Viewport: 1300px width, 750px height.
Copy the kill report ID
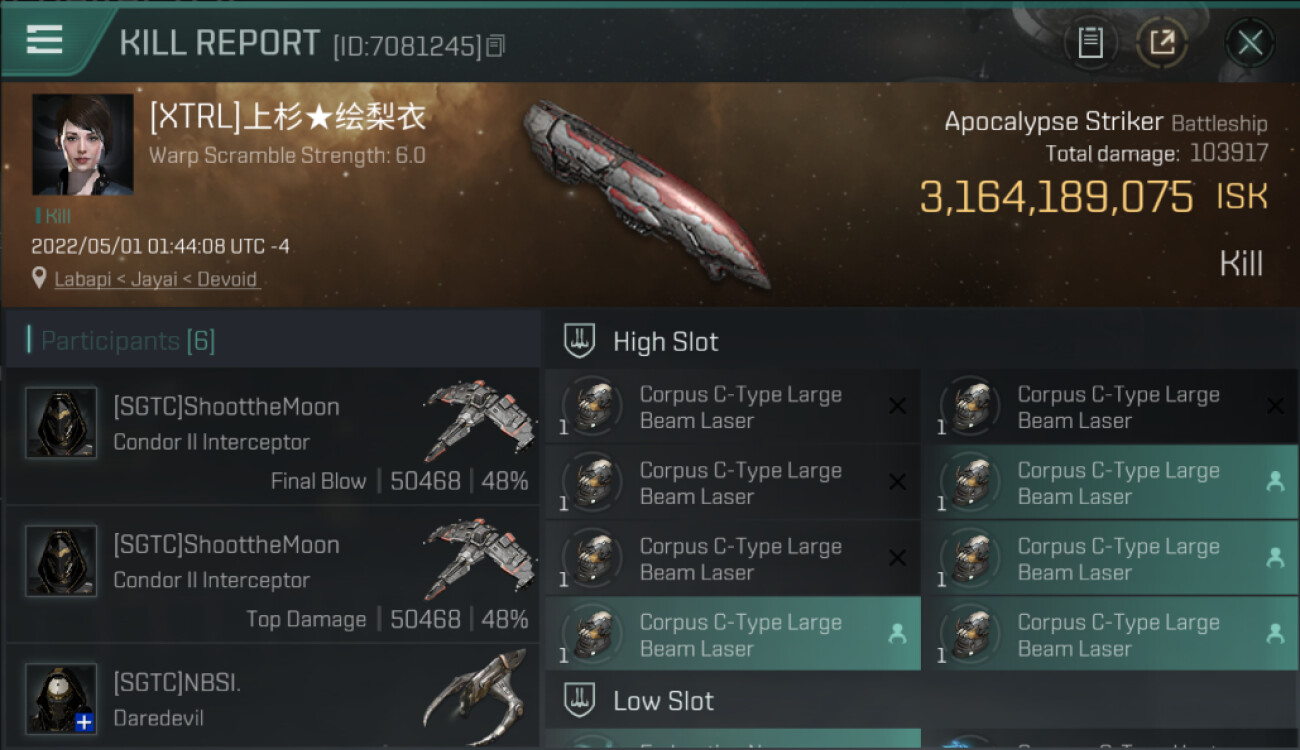click(x=496, y=45)
